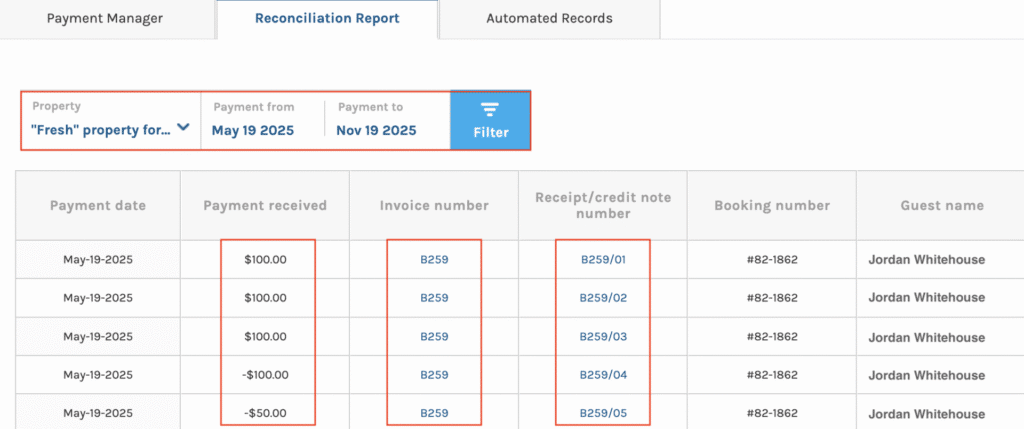Expand the Property dropdown chevron
Screen dimensions: 1024x429
click(183, 128)
